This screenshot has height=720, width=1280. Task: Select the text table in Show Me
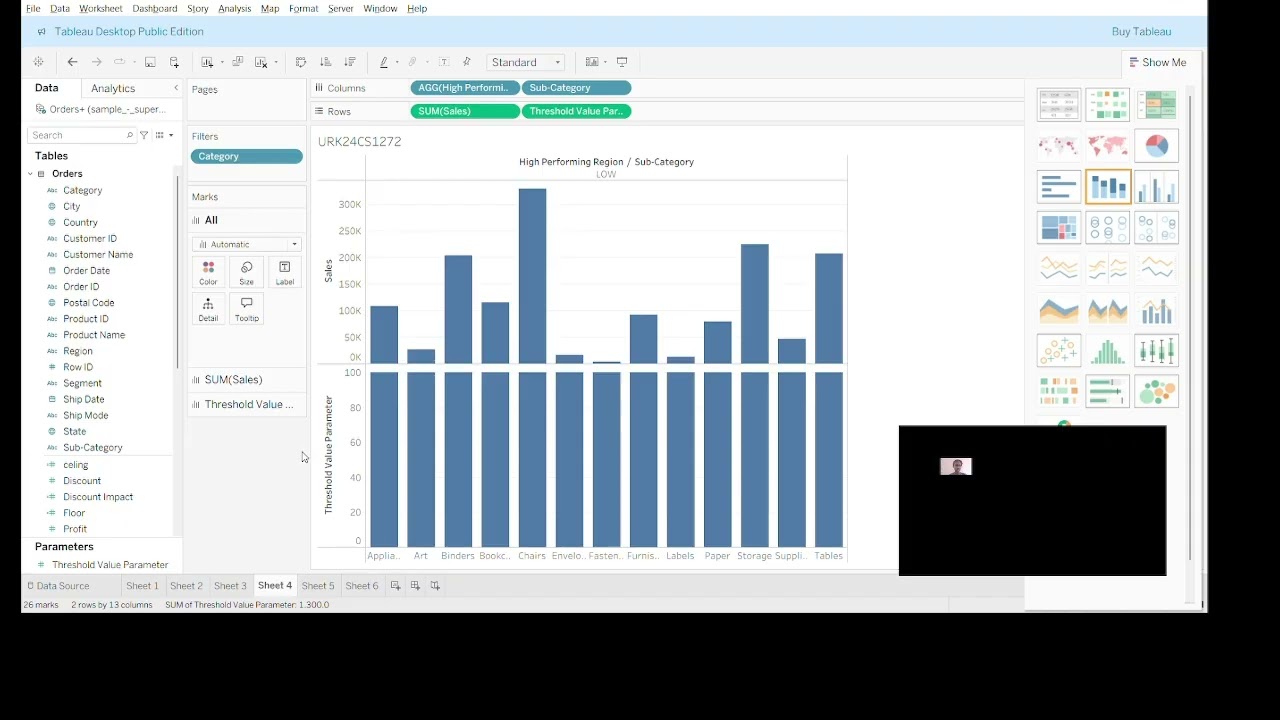[x=1058, y=105]
